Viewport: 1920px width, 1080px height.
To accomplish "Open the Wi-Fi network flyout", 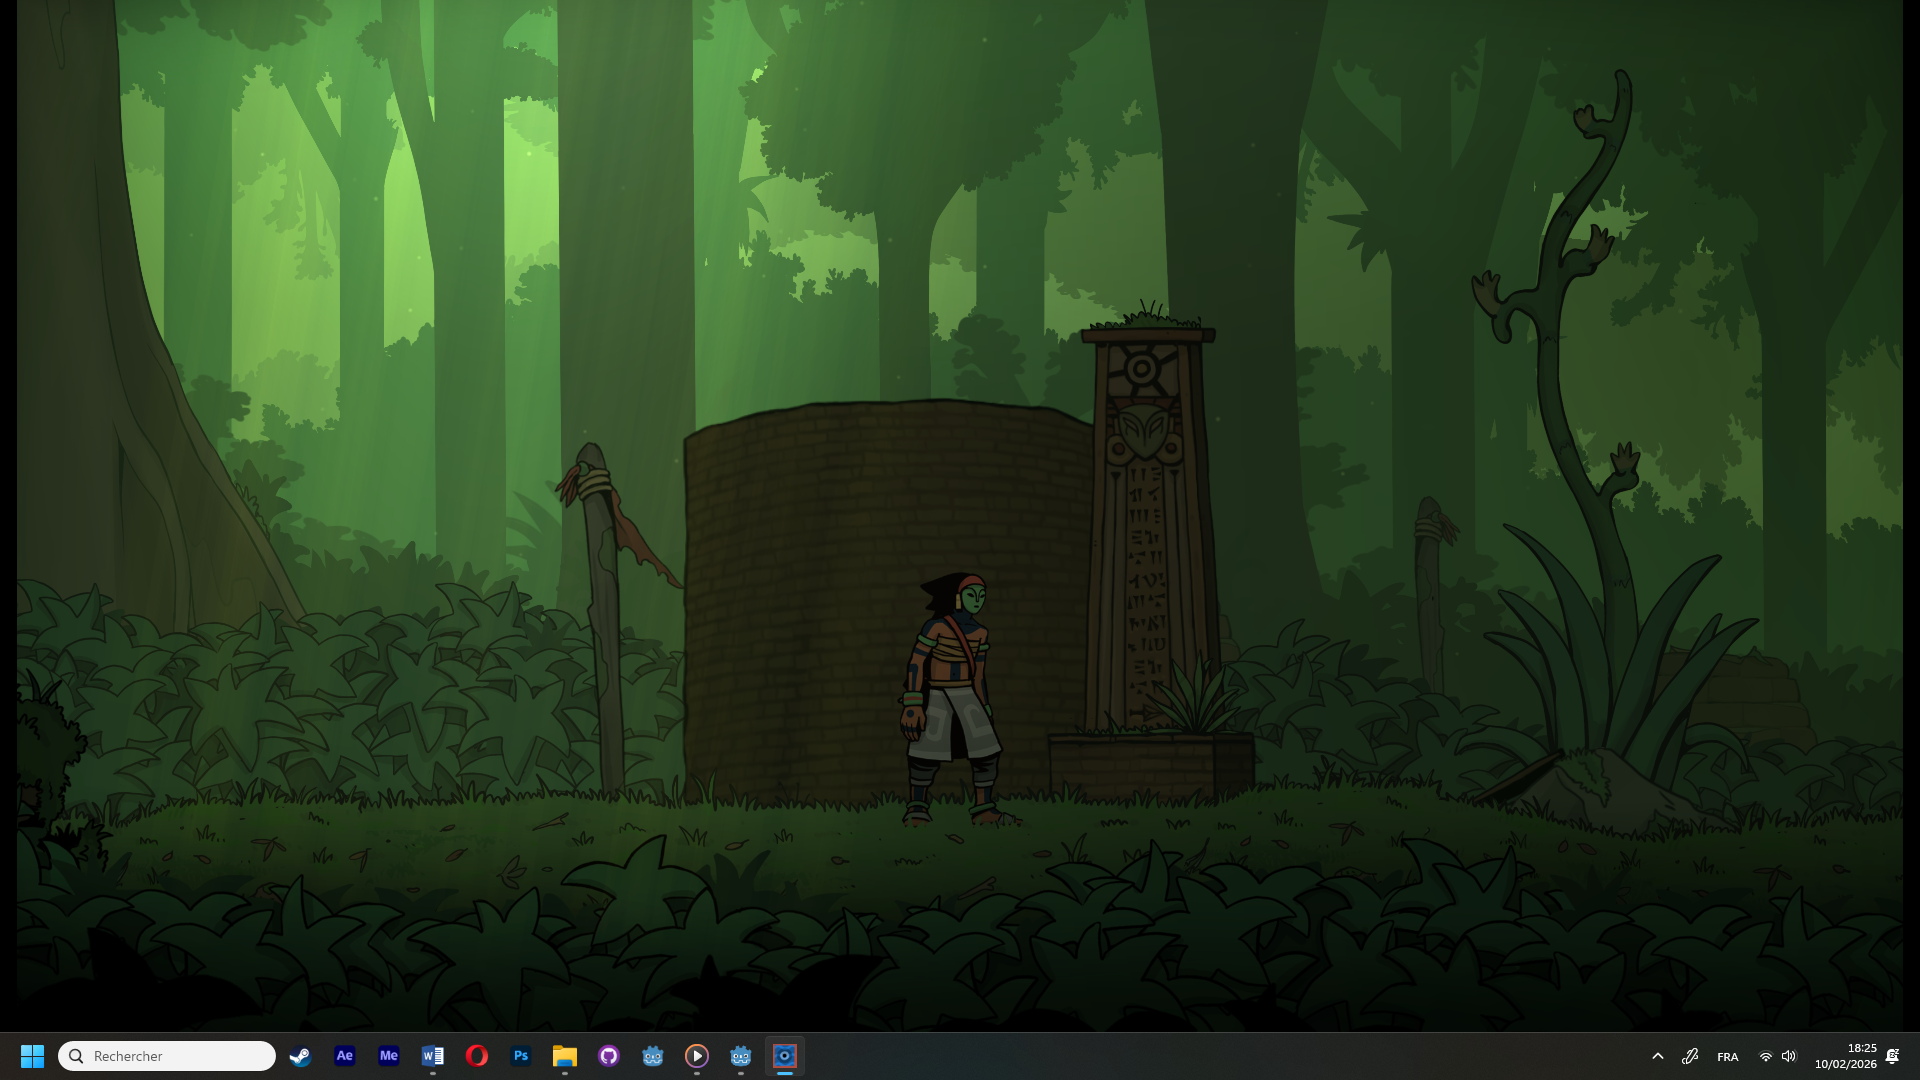I will (1766, 1057).
